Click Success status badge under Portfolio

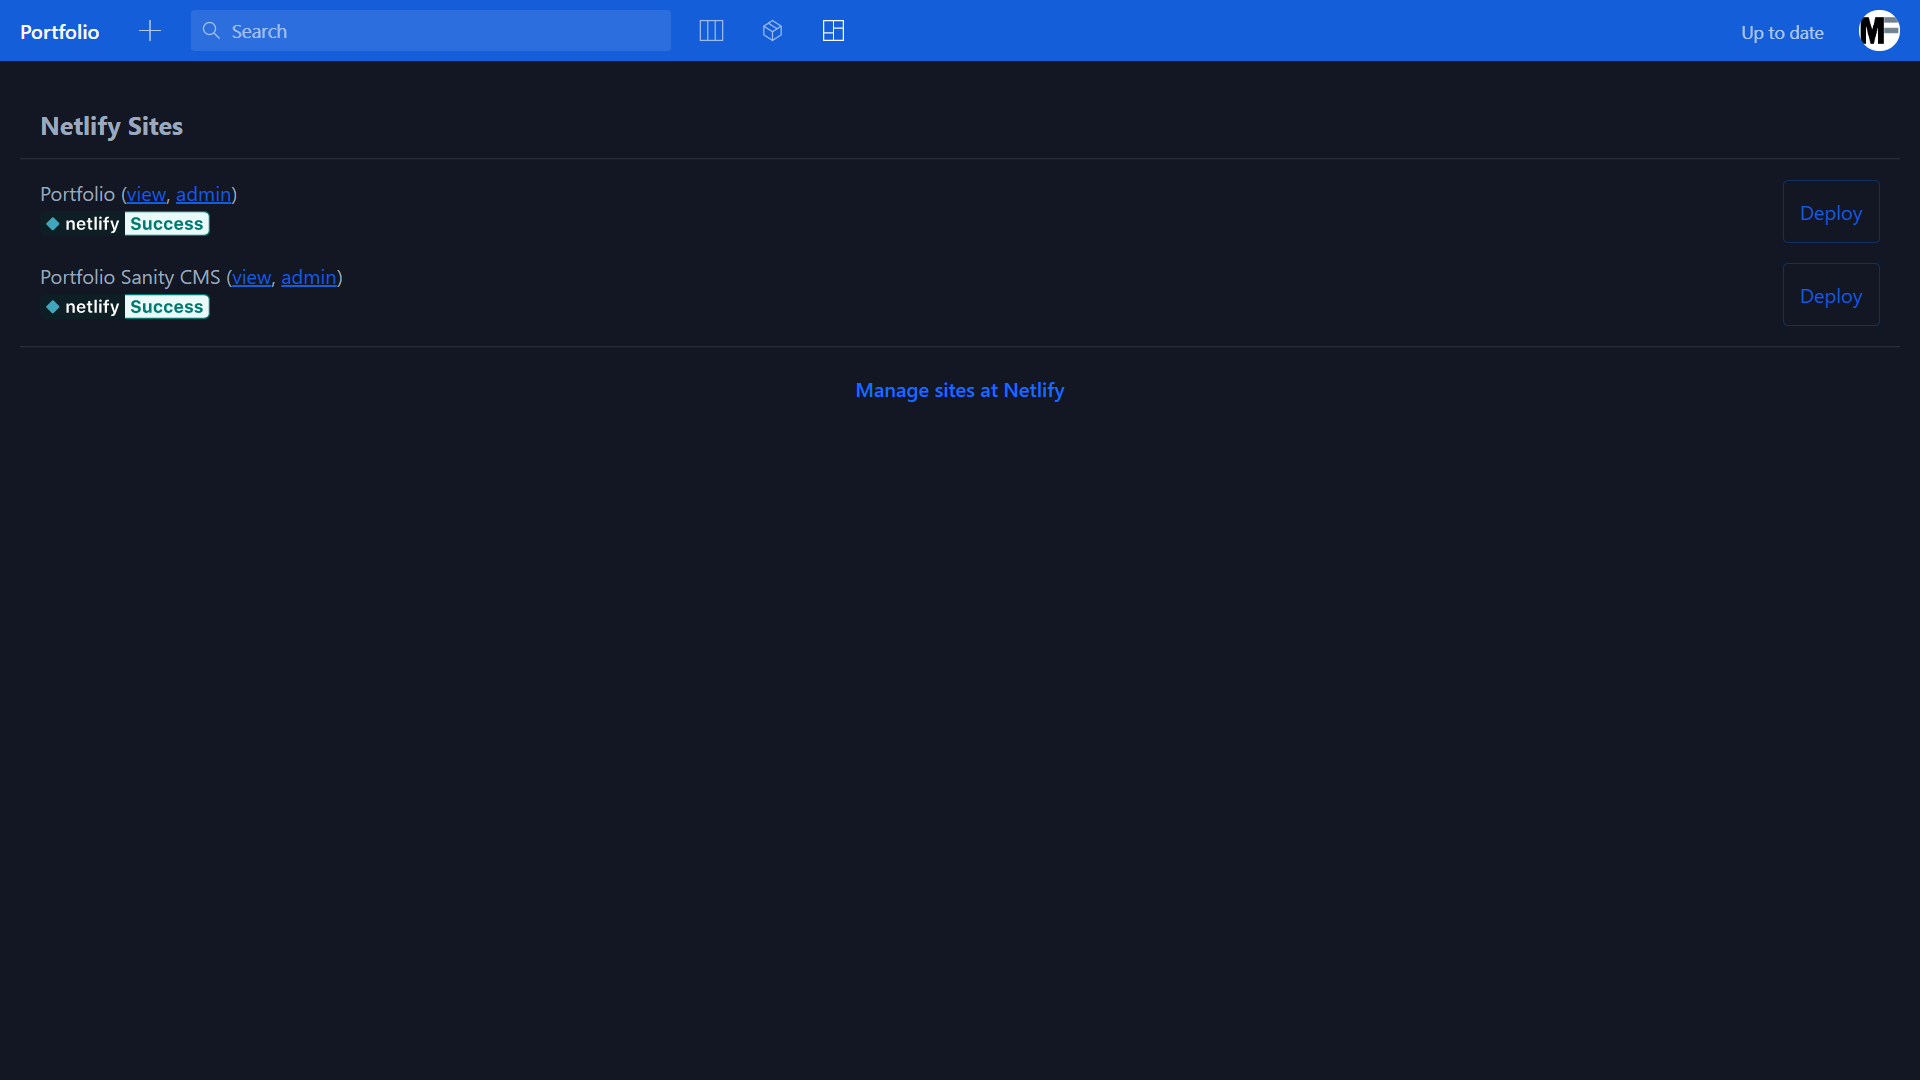pyautogui.click(x=167, y=224)
